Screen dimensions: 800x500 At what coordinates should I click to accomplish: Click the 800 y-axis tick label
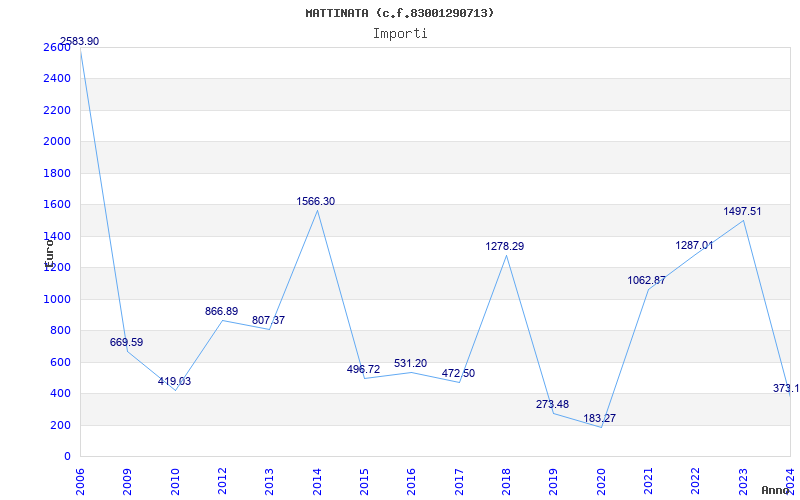click(60, 331)
